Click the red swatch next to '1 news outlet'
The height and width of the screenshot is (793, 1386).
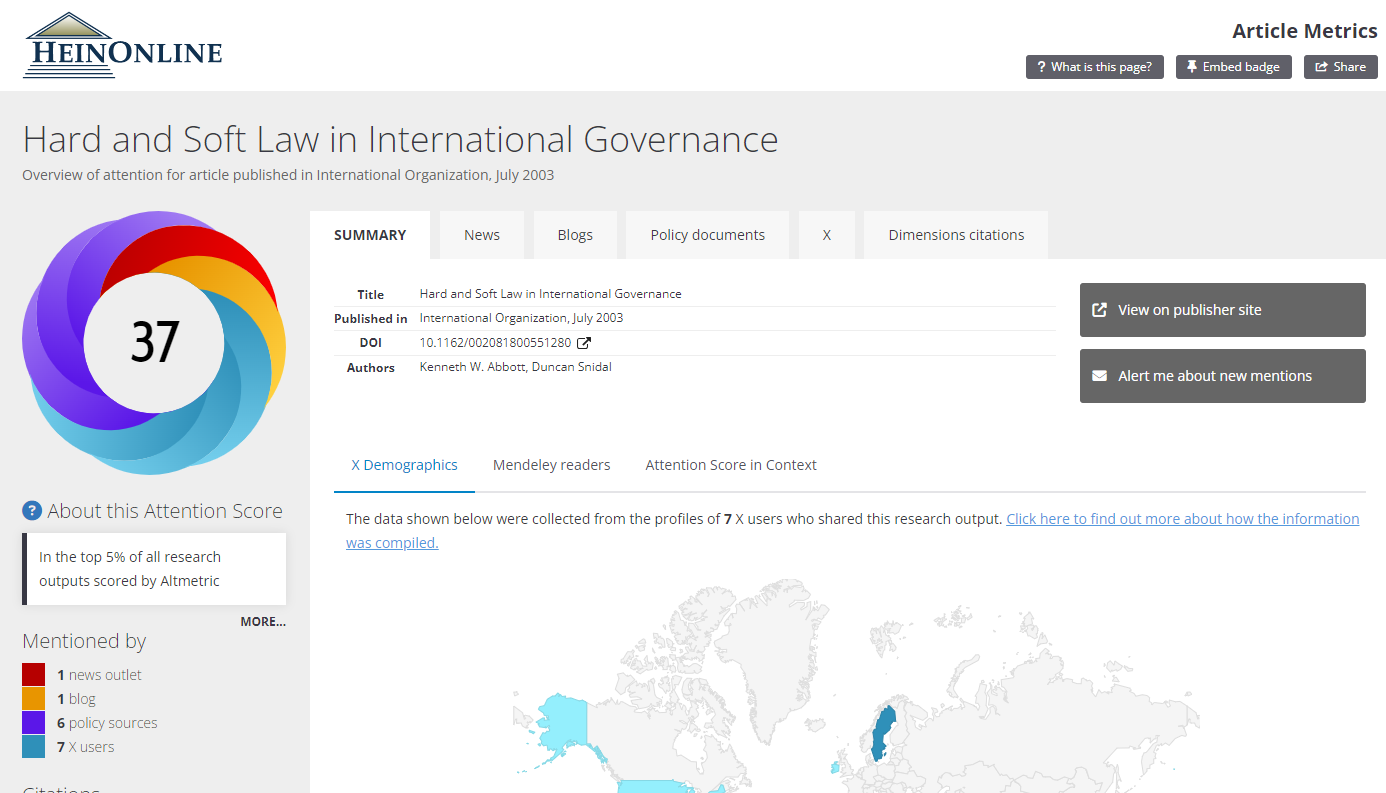pyautogui.click(x=33, y=674)
